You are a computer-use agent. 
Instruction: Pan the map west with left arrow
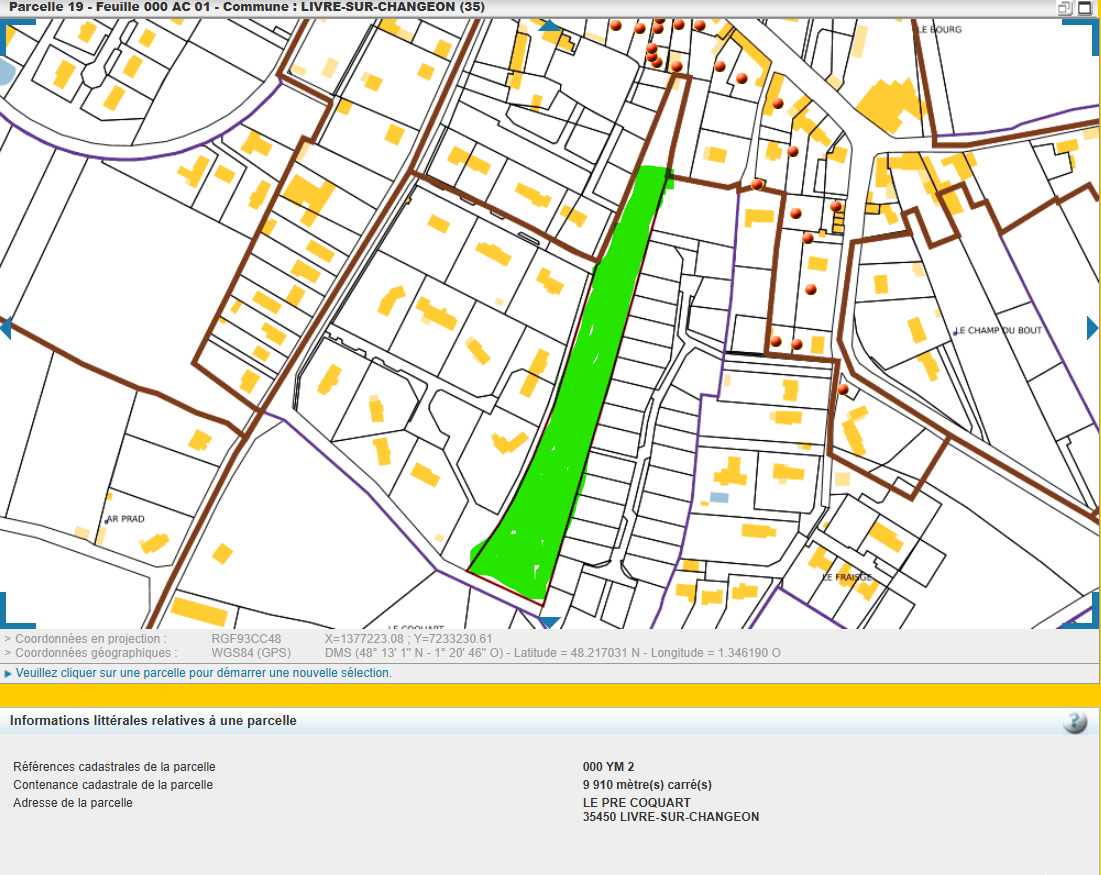6,327
